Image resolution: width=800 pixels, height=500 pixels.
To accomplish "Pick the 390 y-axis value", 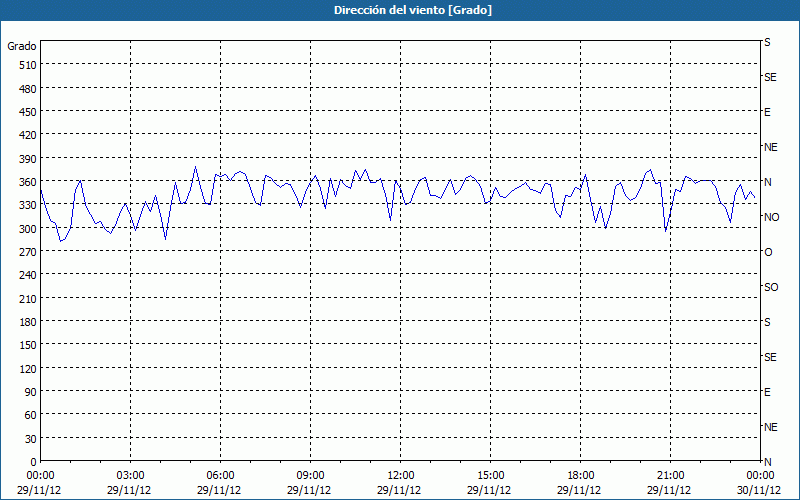I will tap(29, 159).
